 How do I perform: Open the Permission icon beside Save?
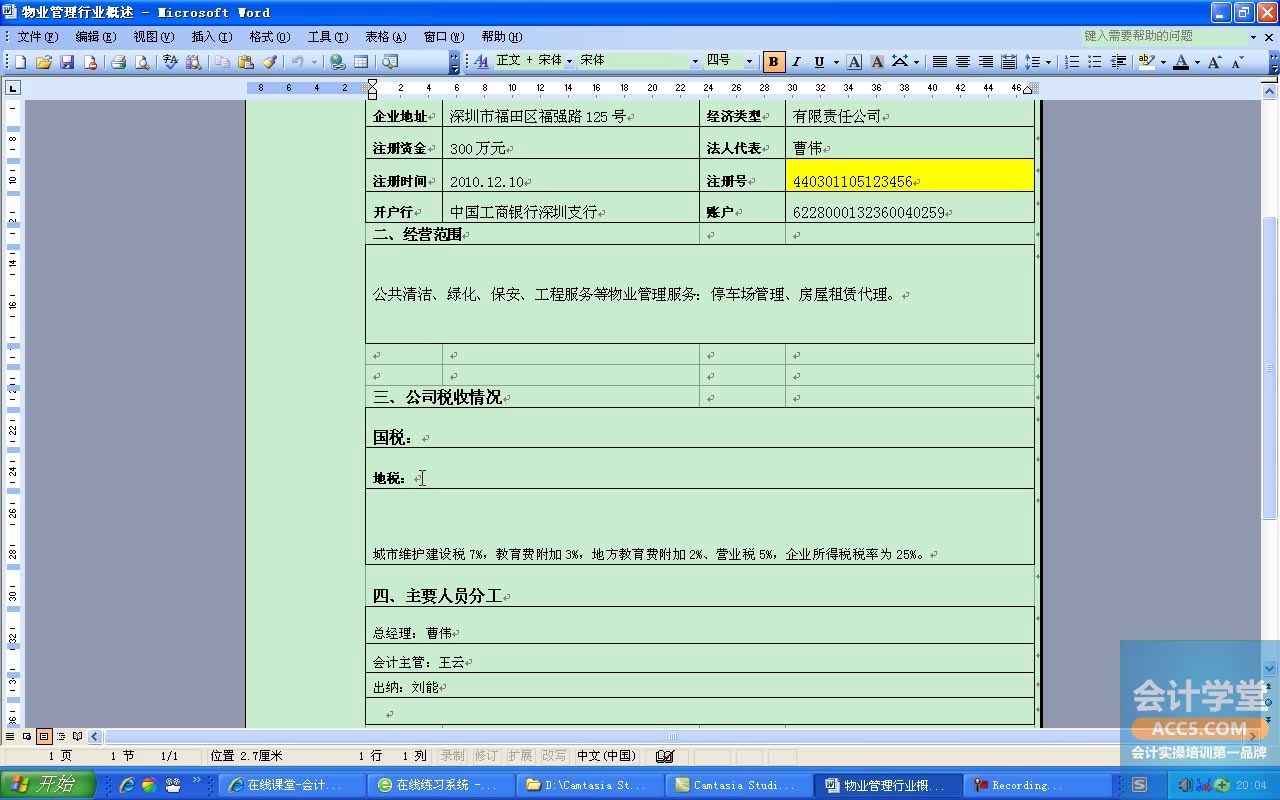click(x=90, y=62)
